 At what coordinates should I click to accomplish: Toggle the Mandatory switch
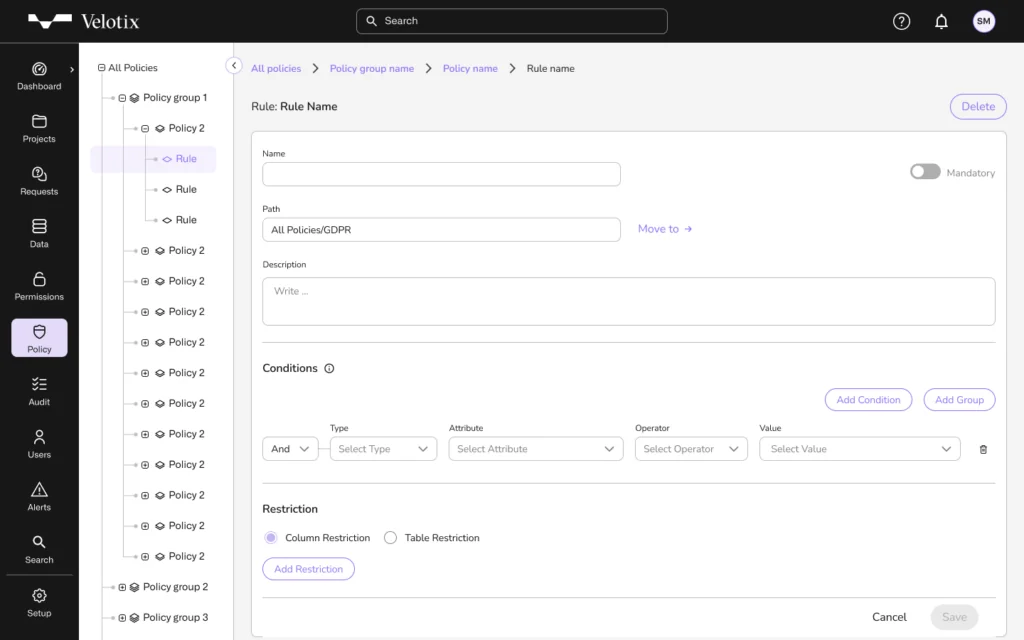click(925, 172)
